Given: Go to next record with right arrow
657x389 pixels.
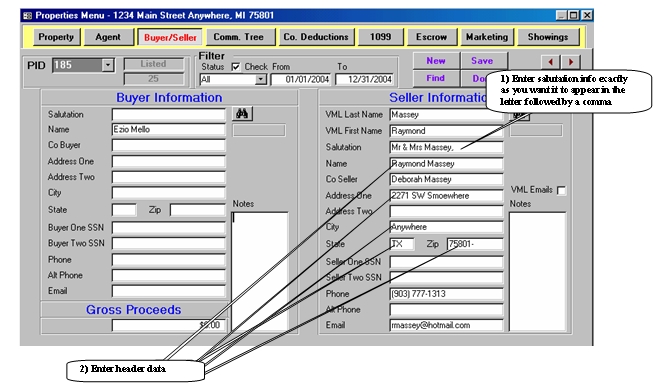Looking at the screenshot, I should [x=571, y=62].
